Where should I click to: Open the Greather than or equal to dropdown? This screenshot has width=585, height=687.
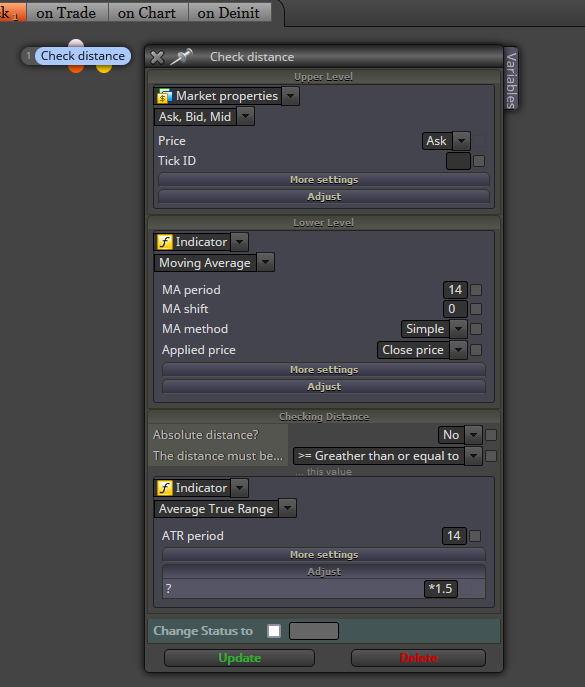point(473,456)
